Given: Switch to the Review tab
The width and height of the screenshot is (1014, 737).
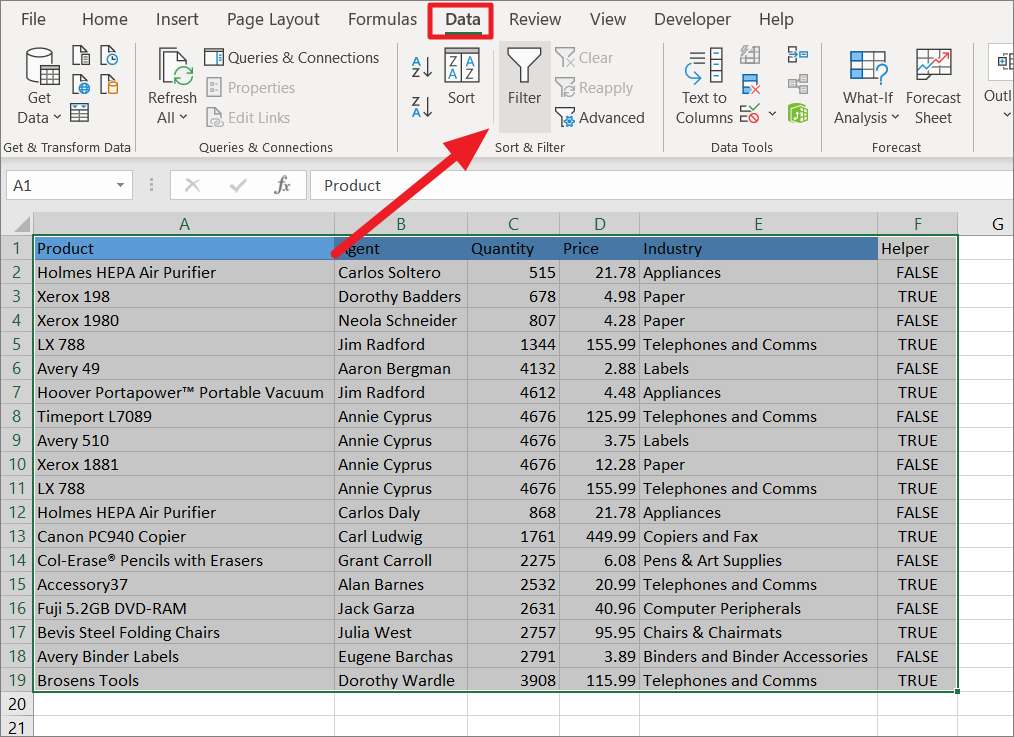Looking at the screenshot, I should click(x=535, y=19).
